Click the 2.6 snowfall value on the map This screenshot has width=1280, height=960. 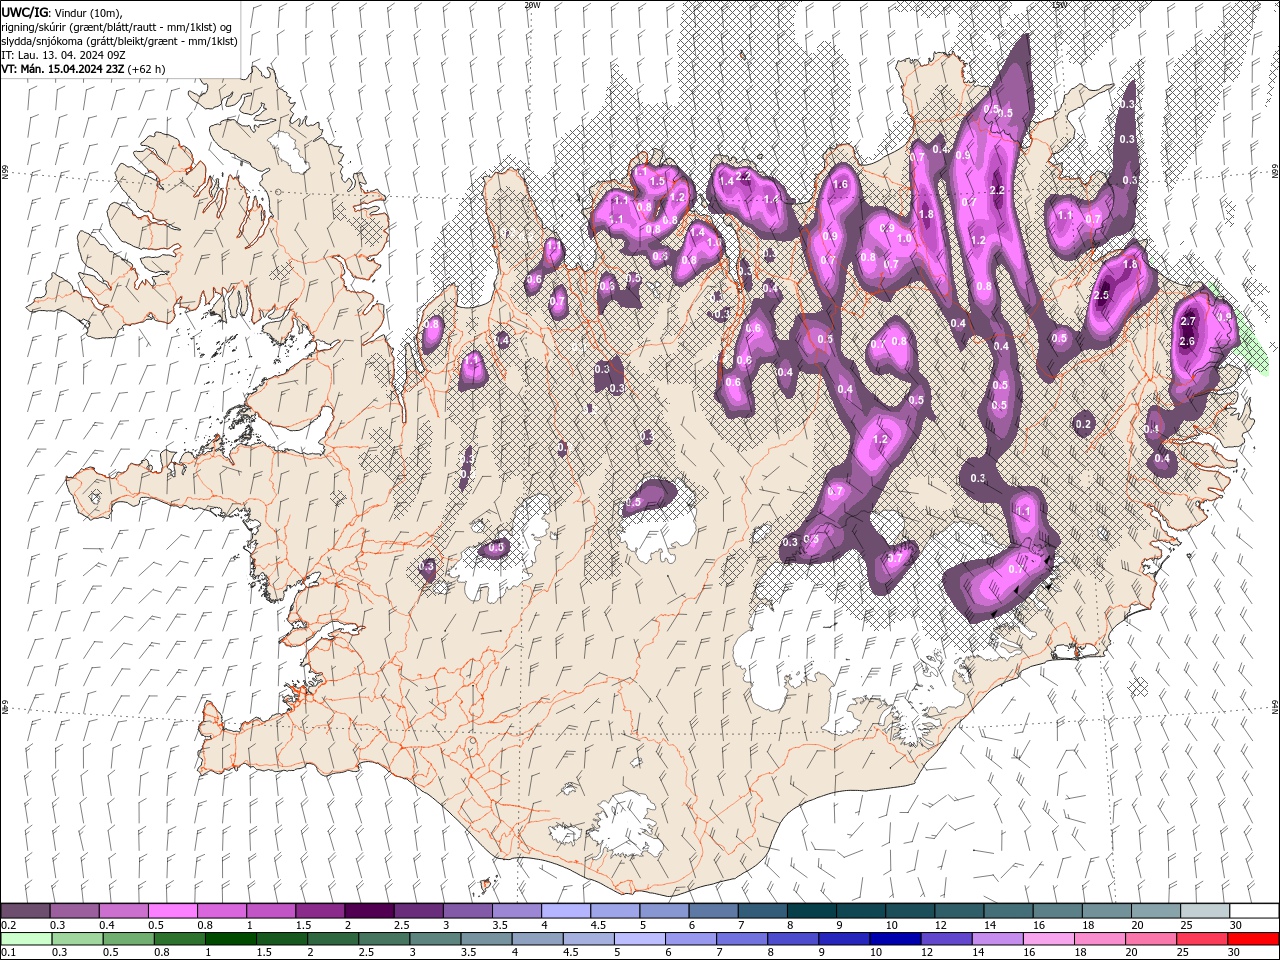pyautogui.click(x=1187, y=341)
